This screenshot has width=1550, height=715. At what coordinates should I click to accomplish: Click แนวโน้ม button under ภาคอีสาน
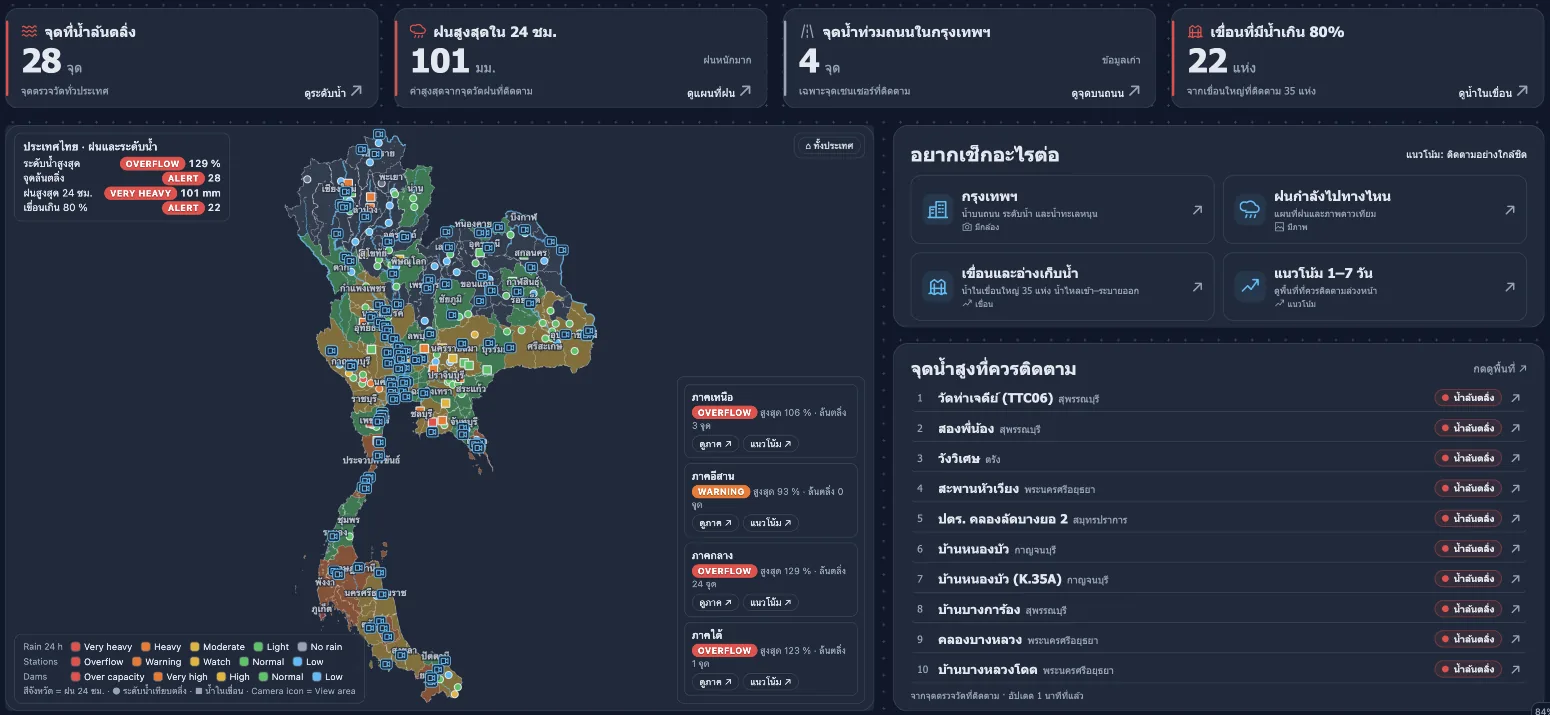click(770, 522)
